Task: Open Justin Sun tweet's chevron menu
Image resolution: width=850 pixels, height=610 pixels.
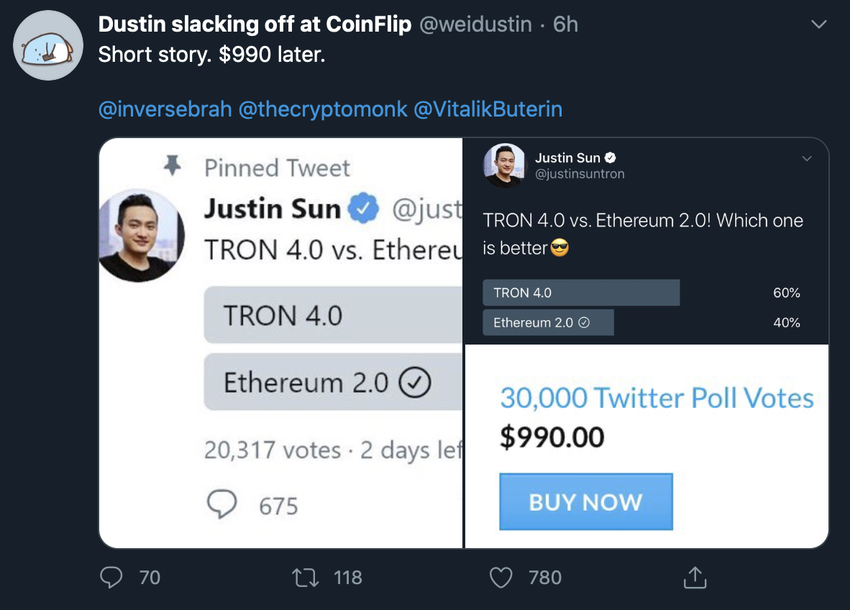Action: click(807, 158)
